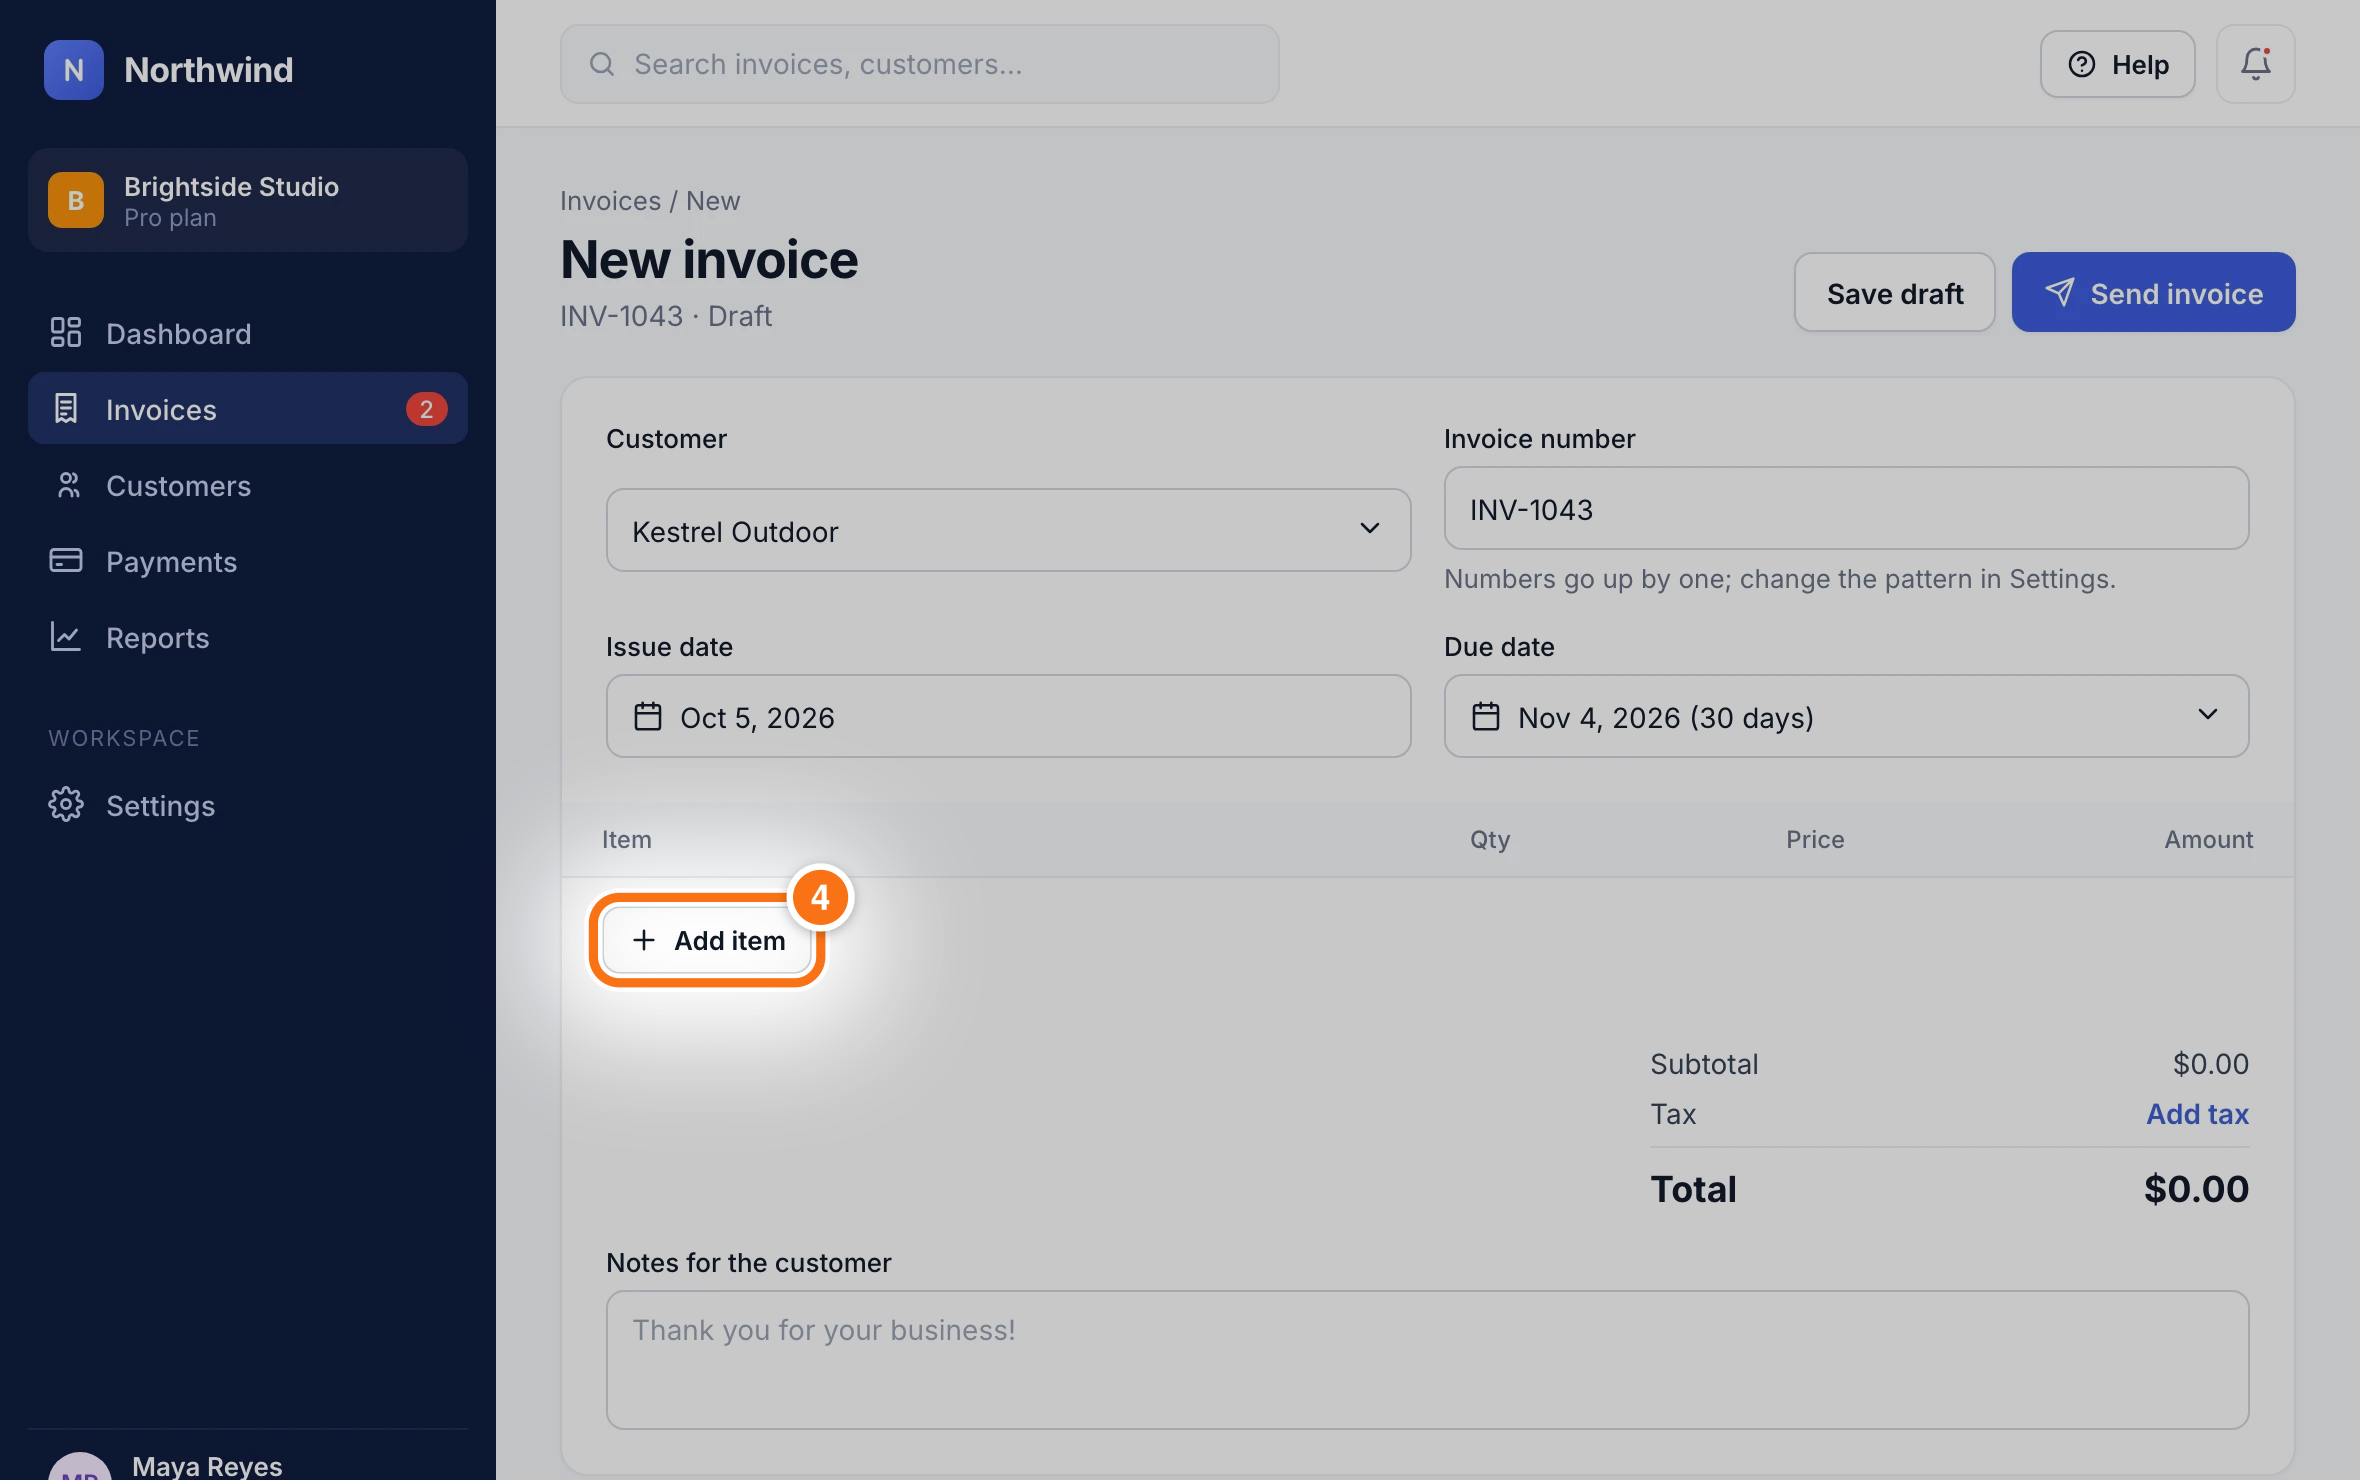Click the Issue date calendar icon

[648, 716]
